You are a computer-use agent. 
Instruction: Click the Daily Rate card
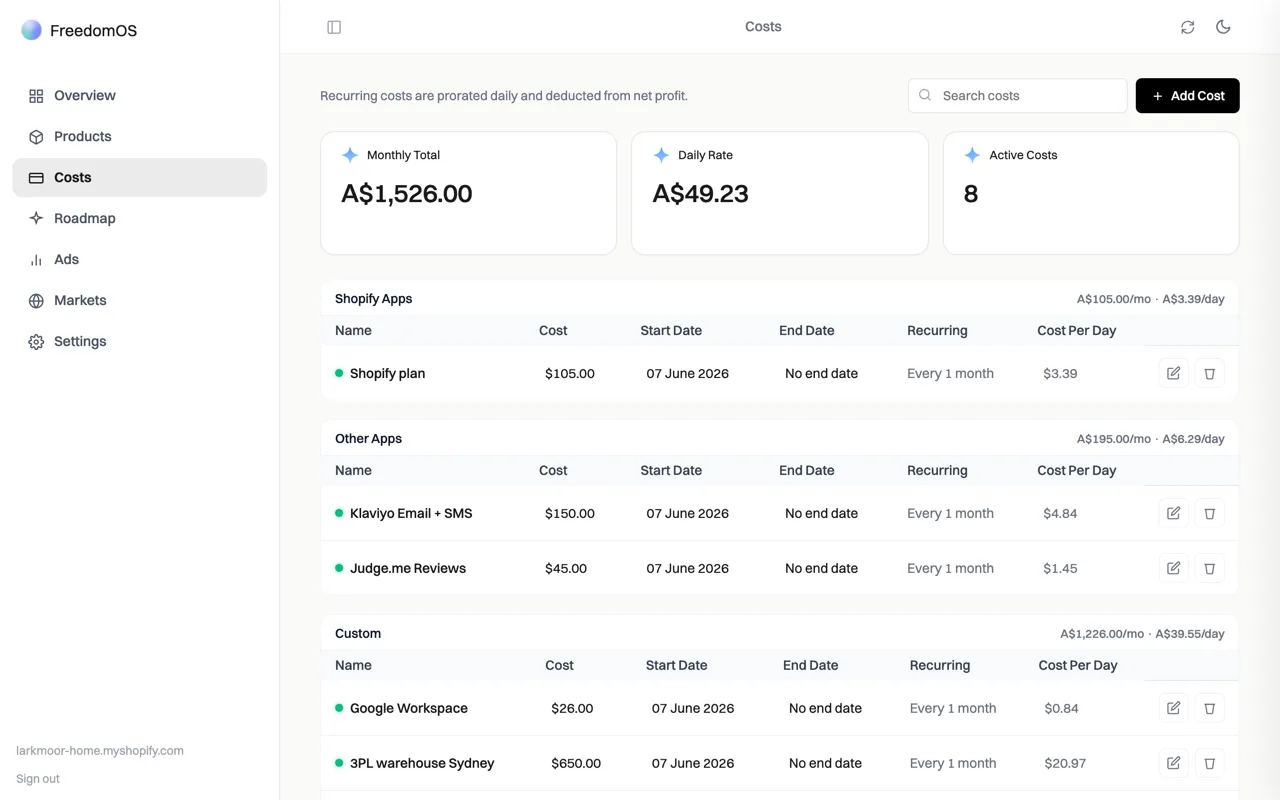click(x=780, y=193)
